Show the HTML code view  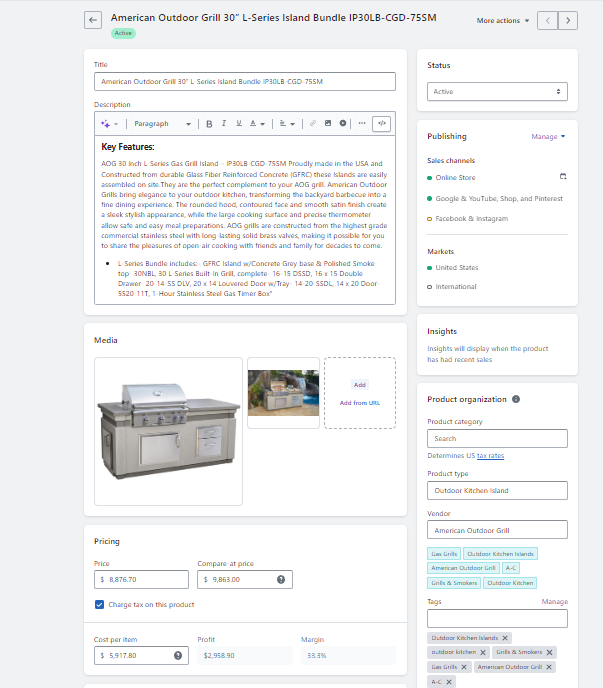pos(382,124)
